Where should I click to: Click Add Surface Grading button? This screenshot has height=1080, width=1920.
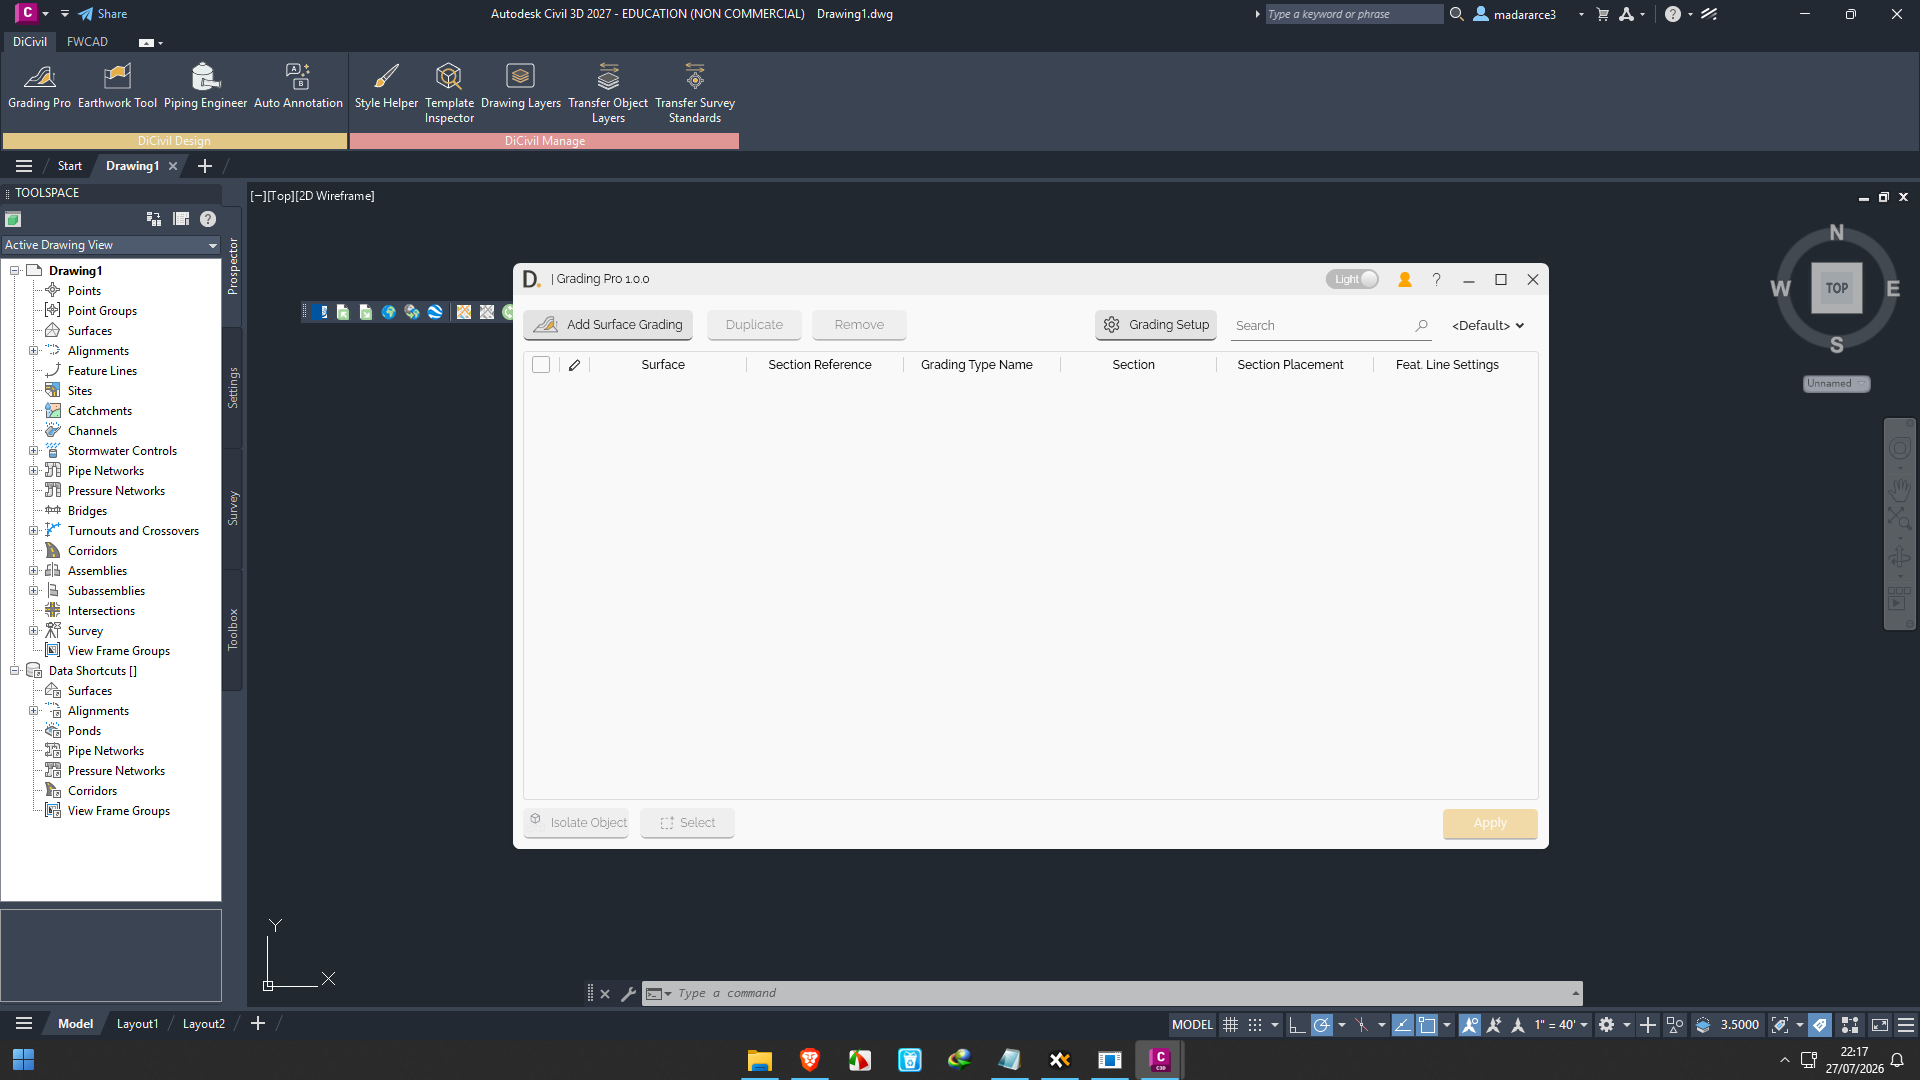coord(608,325)
